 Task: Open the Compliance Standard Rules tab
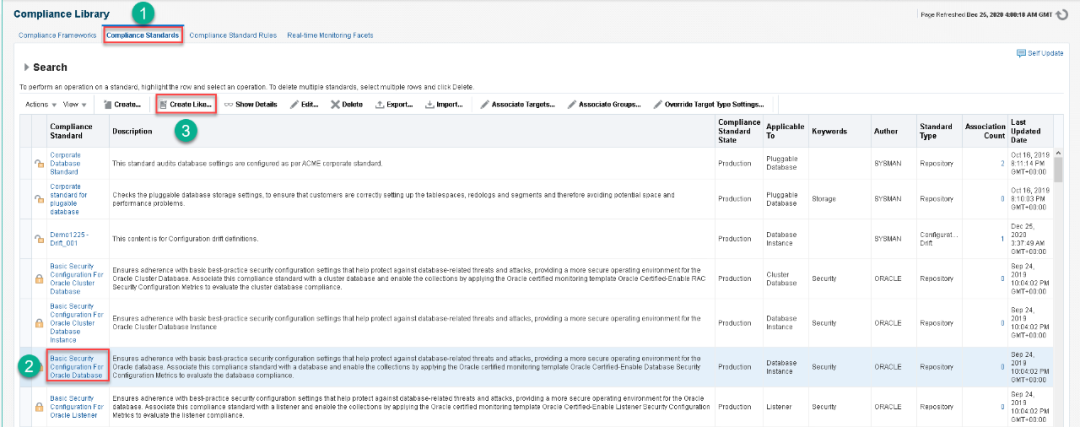pos(233,35)
